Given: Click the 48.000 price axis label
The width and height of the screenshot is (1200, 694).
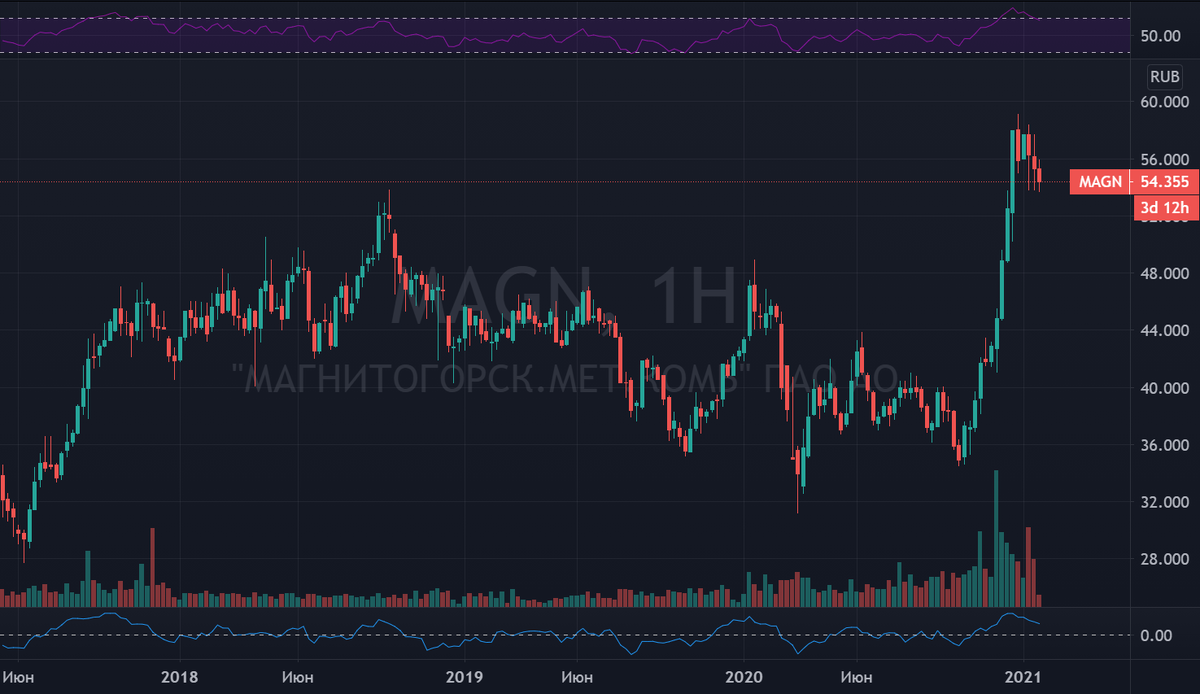Looking at the screenshot, I should (1165, 273).
